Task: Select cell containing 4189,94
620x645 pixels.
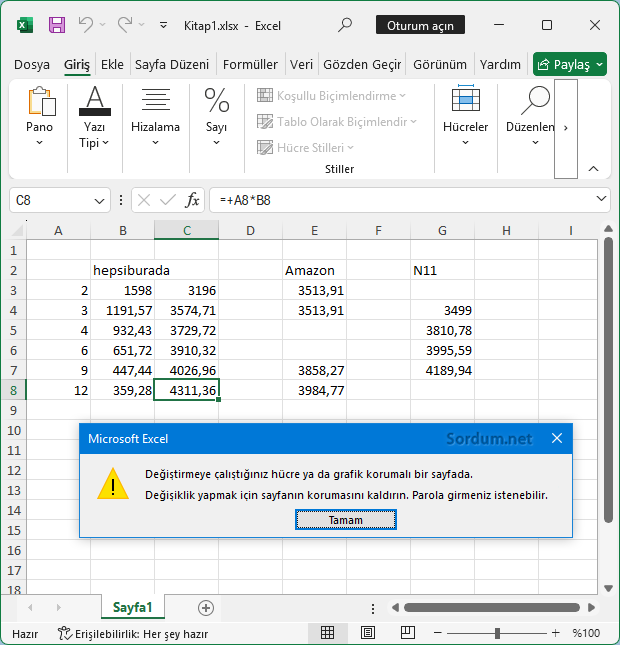Action: (x=442, y=370)
